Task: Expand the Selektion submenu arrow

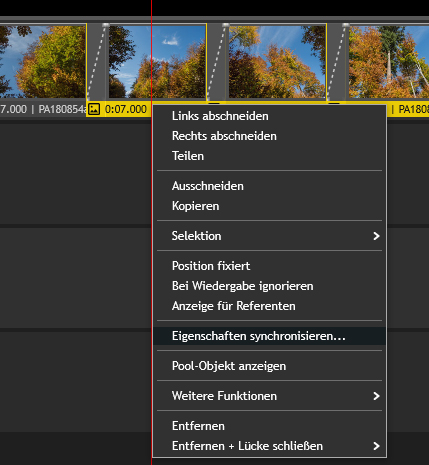Action: tap(376, 236)
